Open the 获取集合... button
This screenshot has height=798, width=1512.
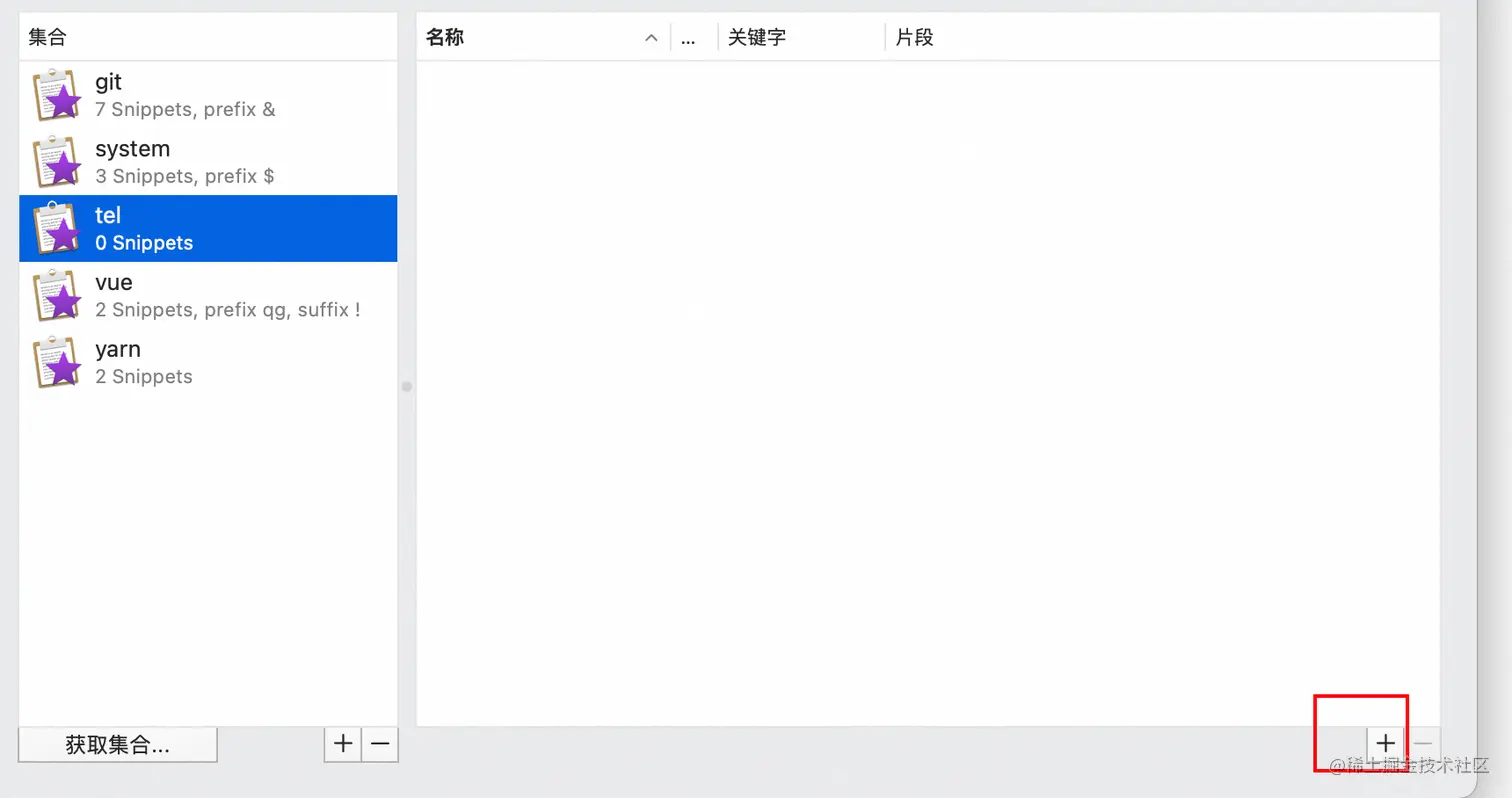coord(118,745)
